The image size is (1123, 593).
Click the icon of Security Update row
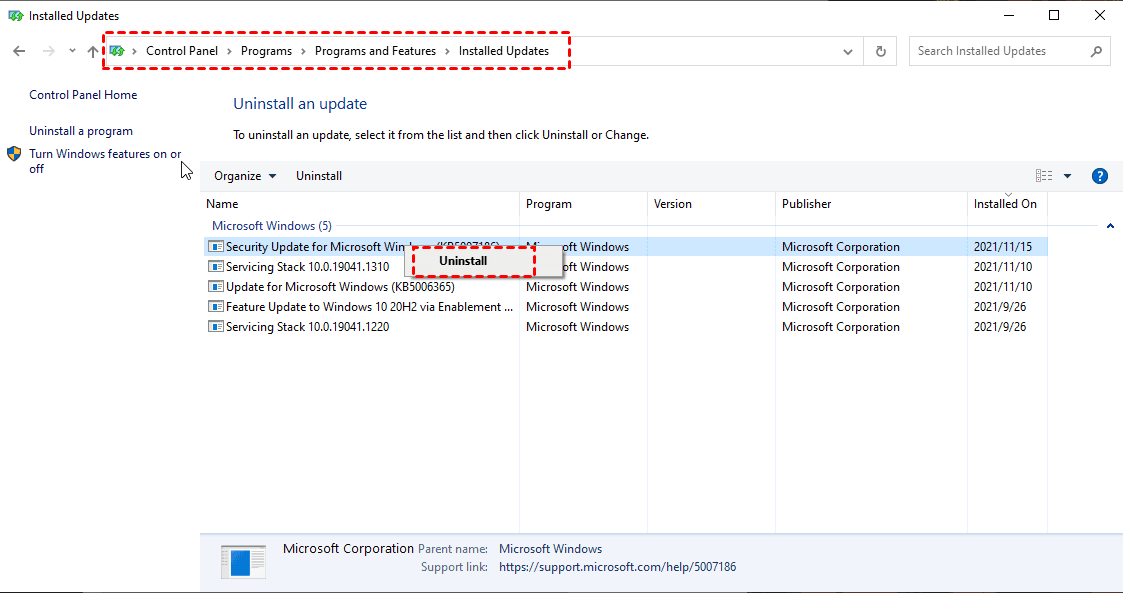[216, 246]
